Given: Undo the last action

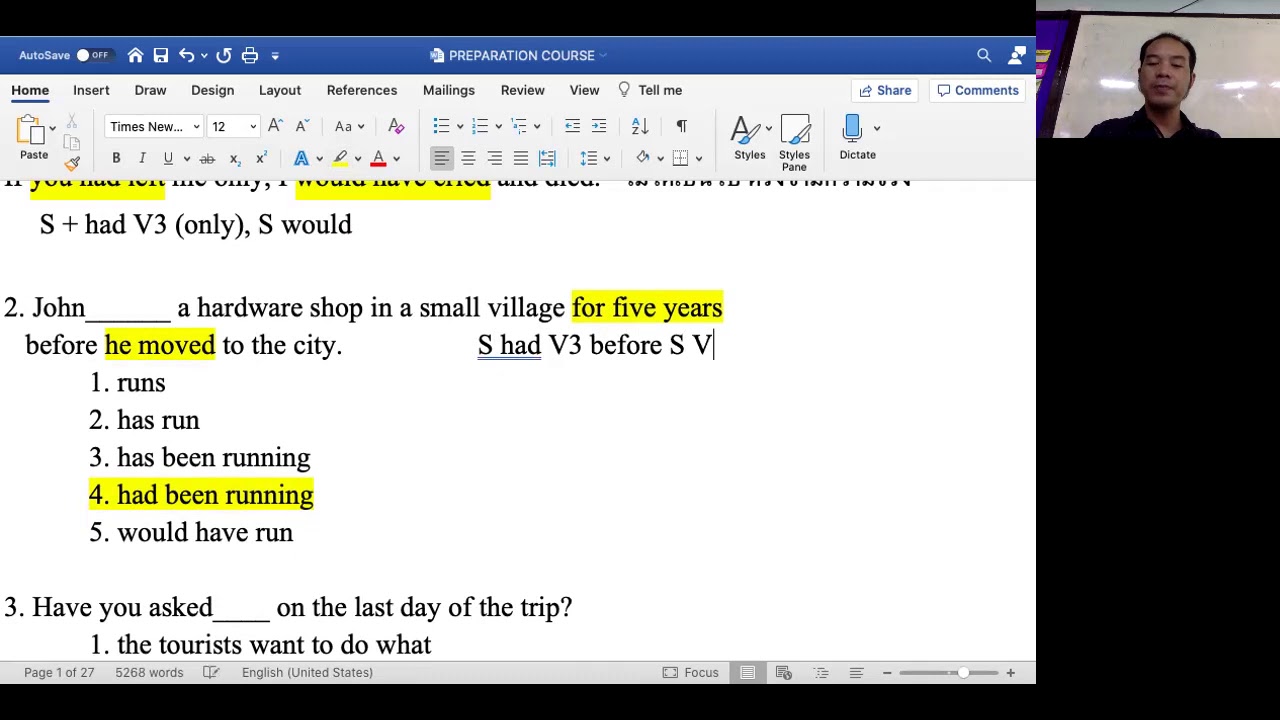Looking at the screenshot, I should 186,55.
